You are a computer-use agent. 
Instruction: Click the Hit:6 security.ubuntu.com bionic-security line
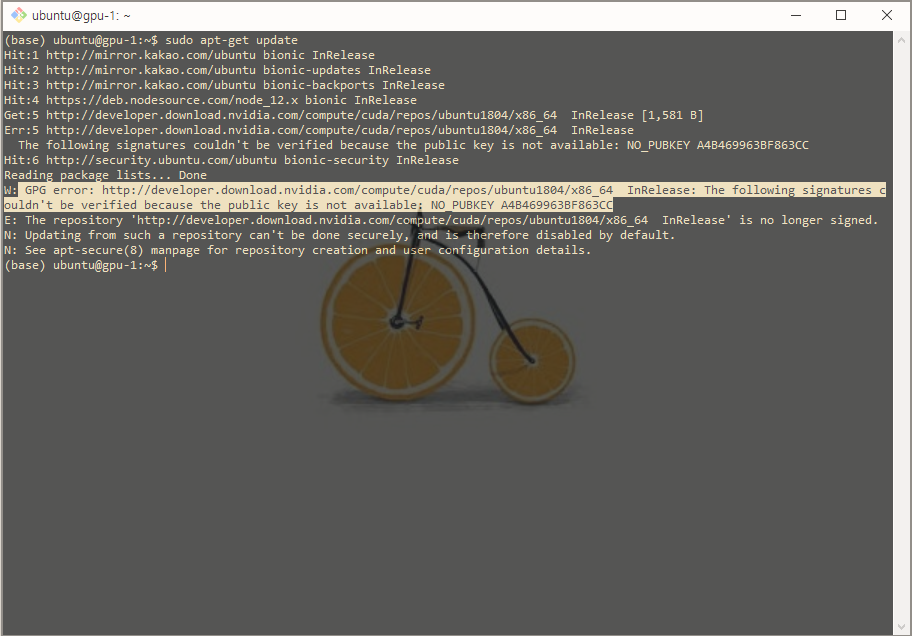(231, 160)
